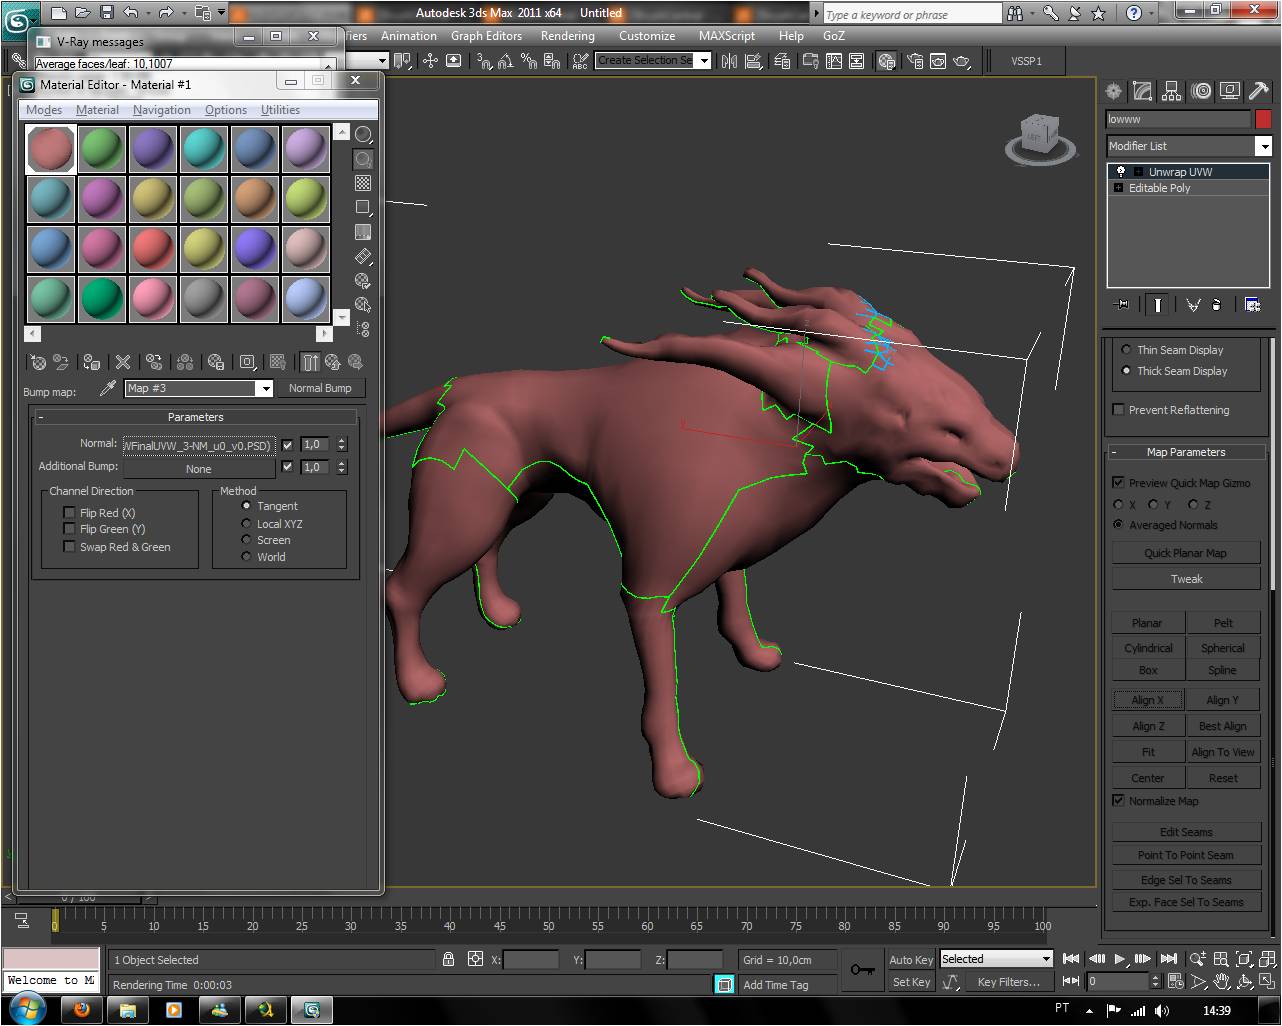The height and width of the screenshot is (1026, 1282).
Task: Open Material Editor Options icon
Action: [x=364, y=281]
